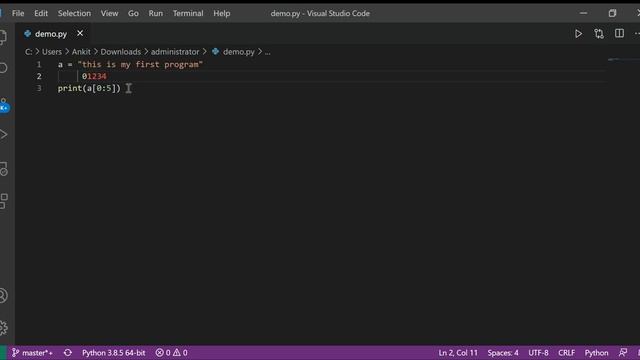
Task: Click demo.py in the breadcrumb path
Action: click(x=238, y=52)
